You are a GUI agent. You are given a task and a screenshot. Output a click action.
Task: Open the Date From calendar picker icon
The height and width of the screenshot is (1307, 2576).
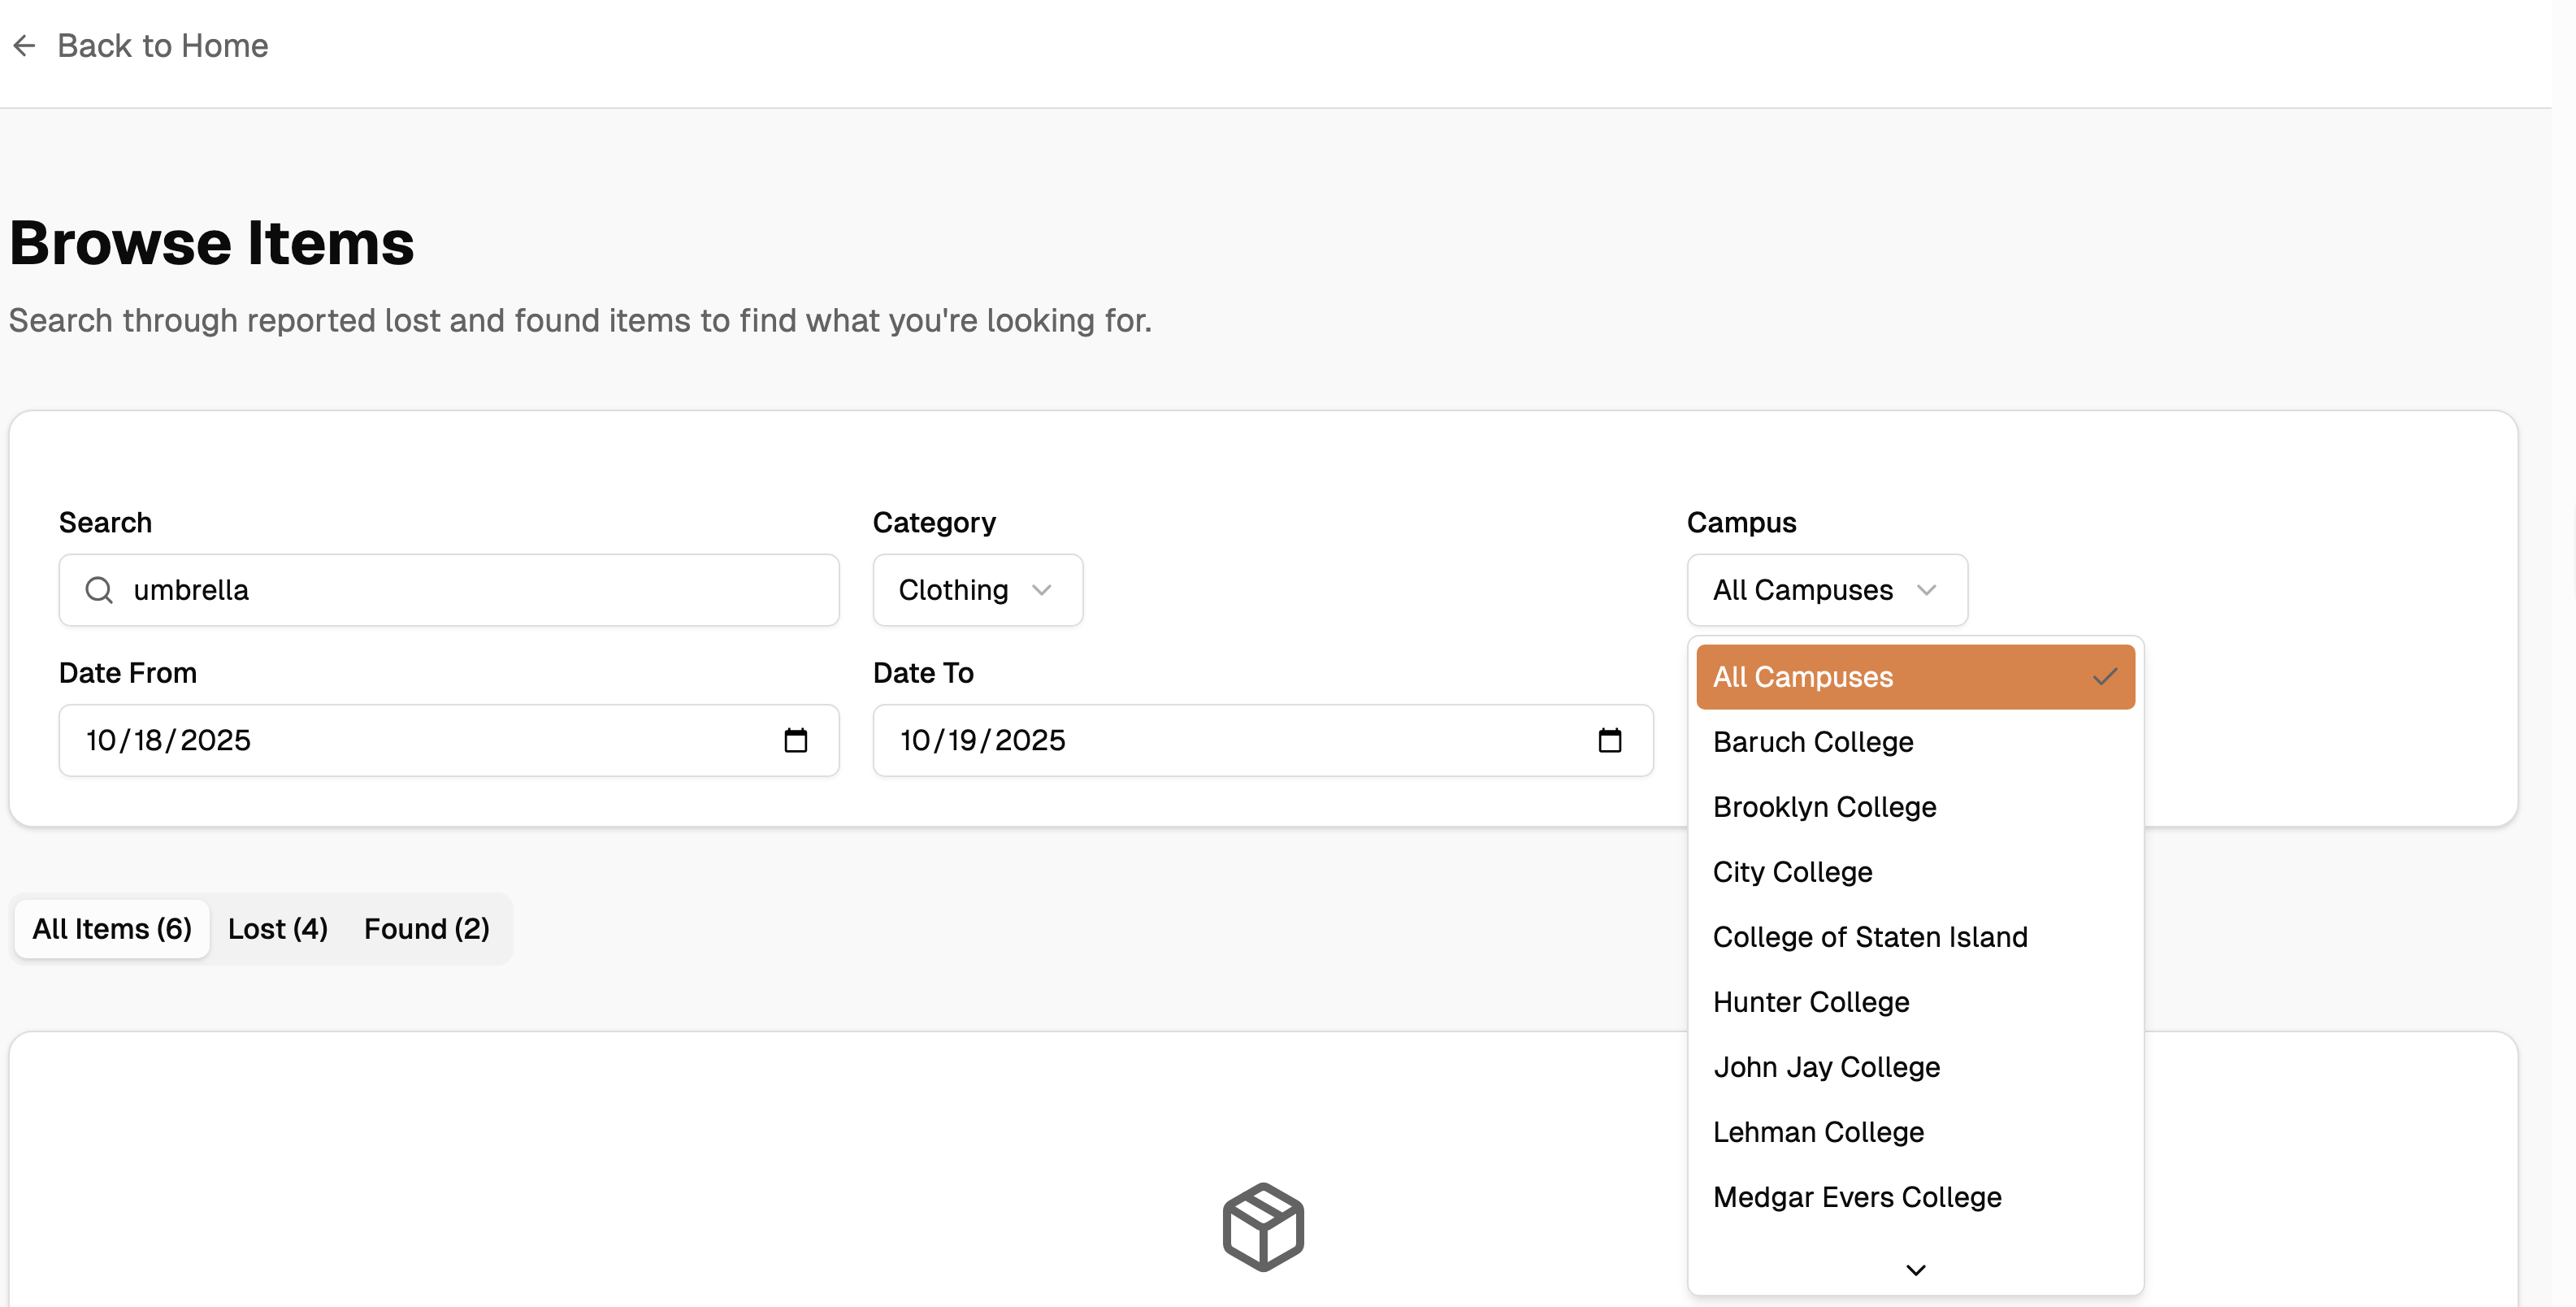pos(795,740)
